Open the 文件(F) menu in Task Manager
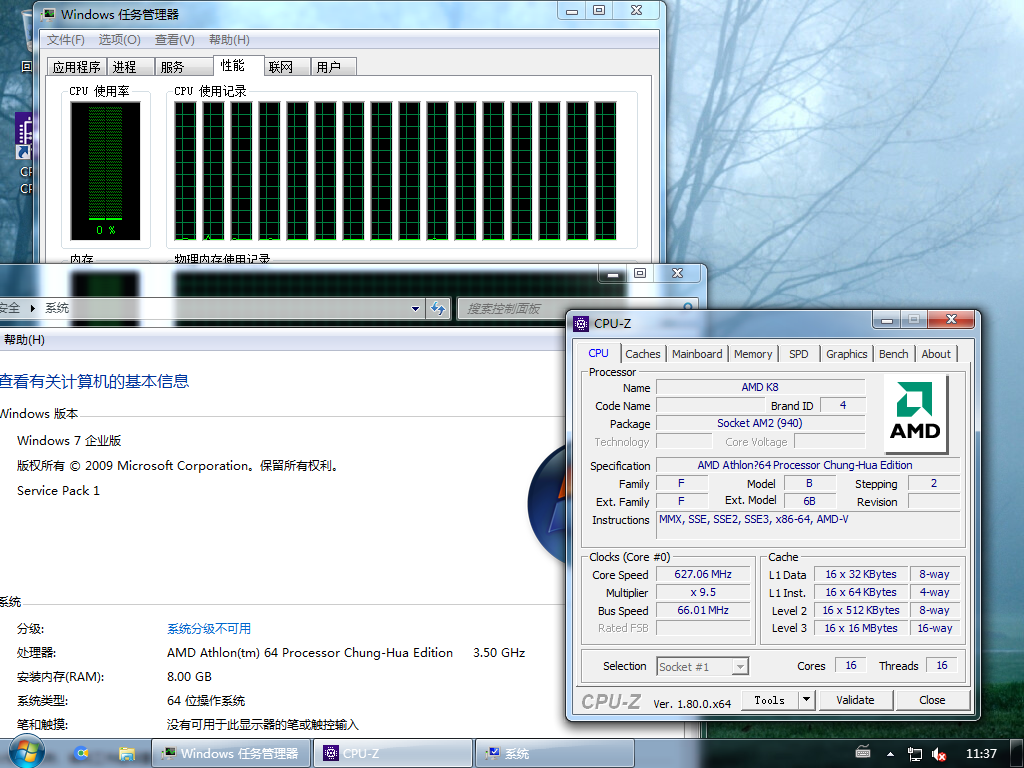The image size is (1024, 768). [65, 39]
